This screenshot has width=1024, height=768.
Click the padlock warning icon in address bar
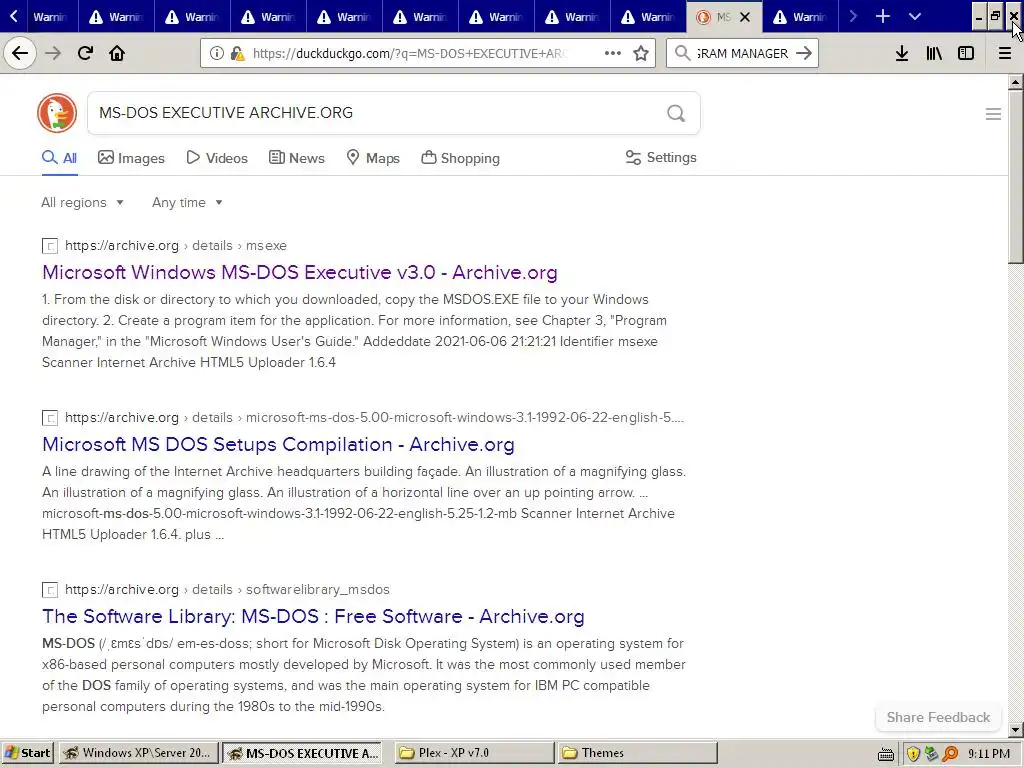click(238, 53)
